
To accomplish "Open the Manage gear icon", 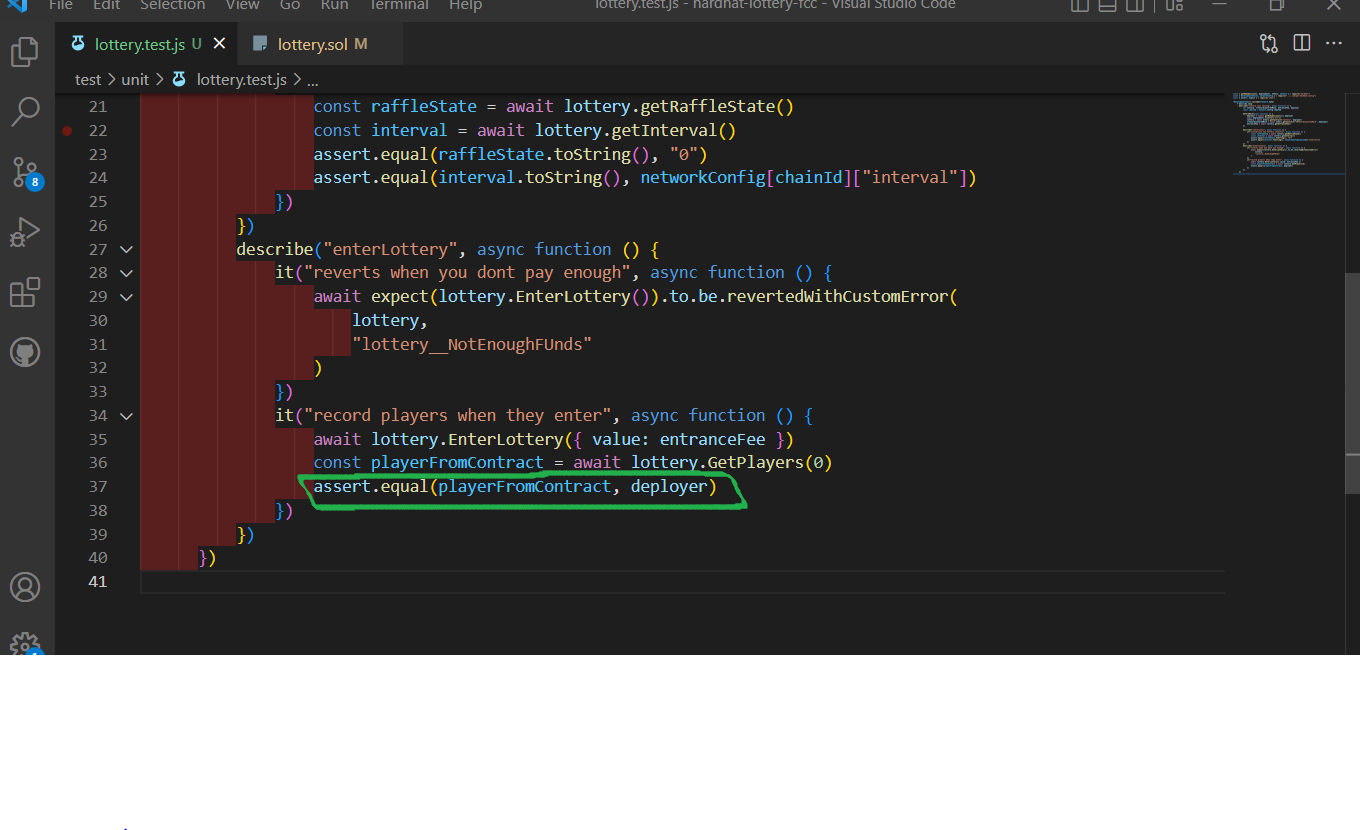I will 25,645.
